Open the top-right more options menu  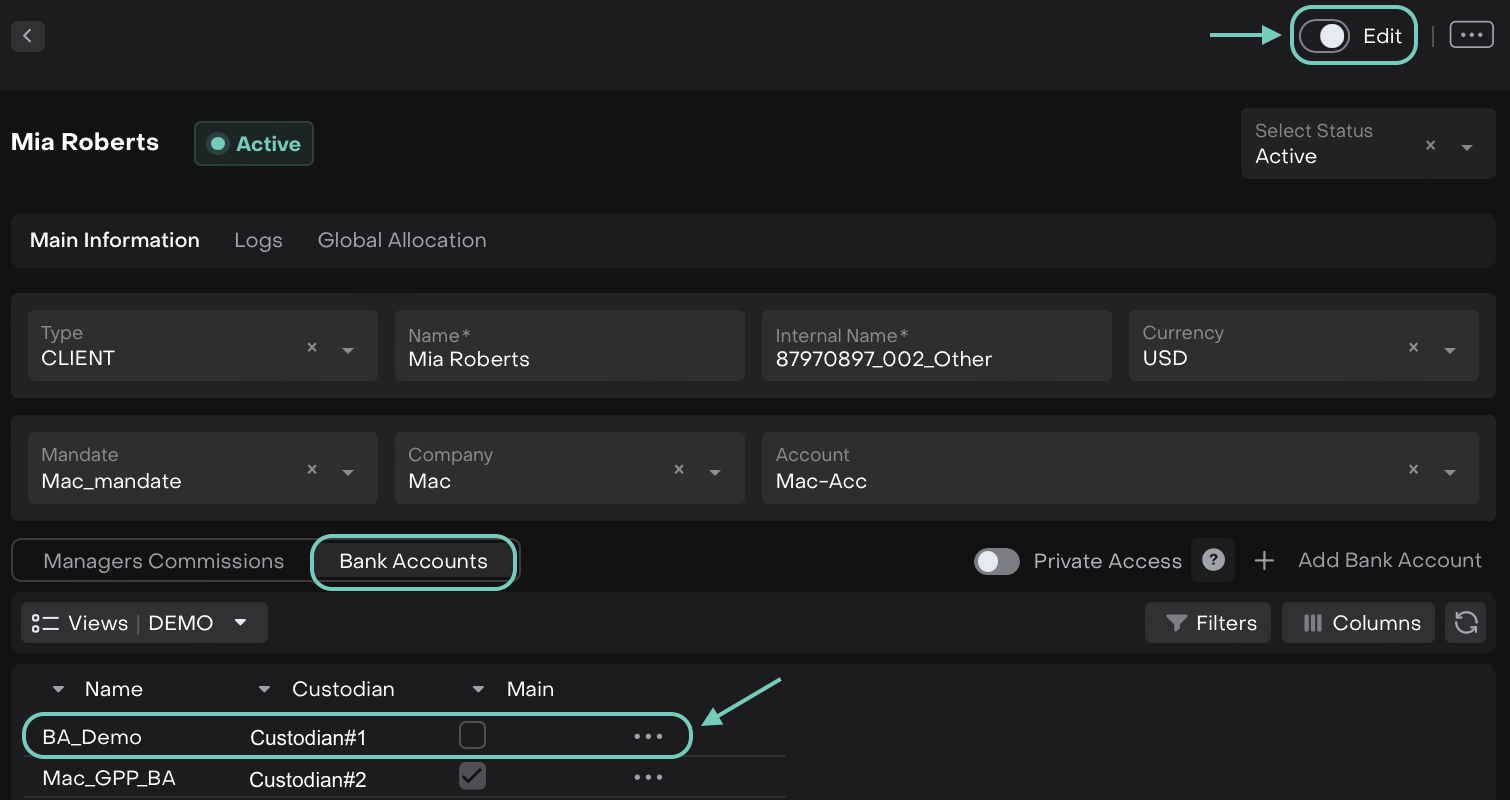click(1471, 35)
